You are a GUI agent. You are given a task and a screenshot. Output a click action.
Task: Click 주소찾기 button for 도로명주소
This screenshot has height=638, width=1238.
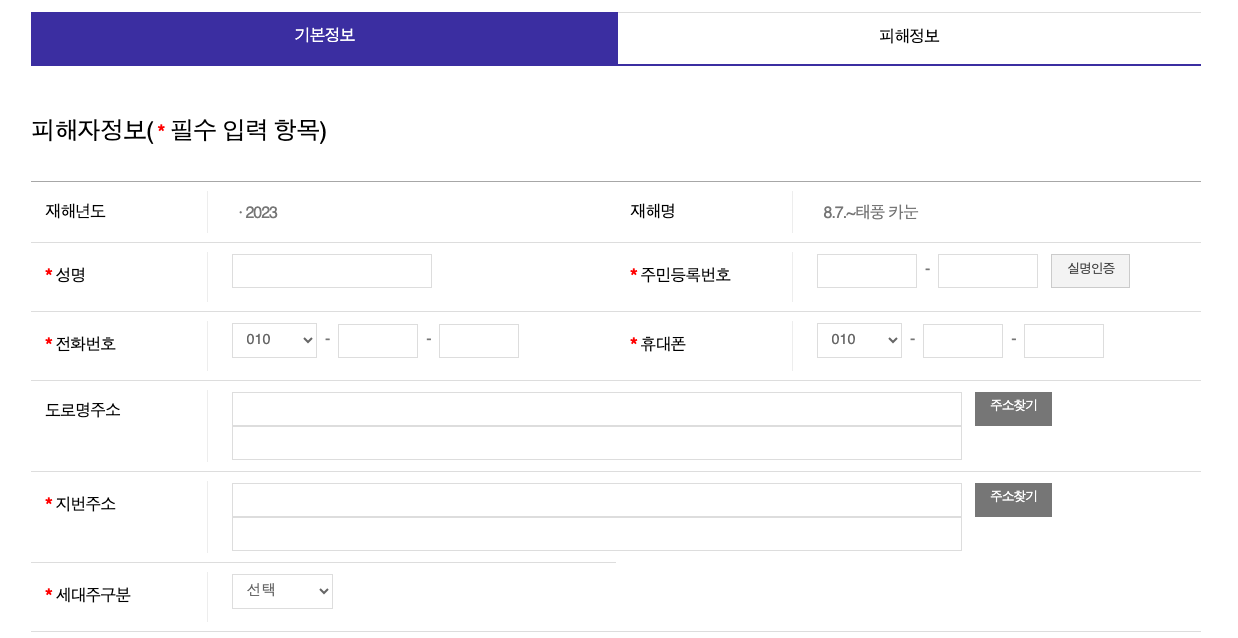pos(1013,409)
